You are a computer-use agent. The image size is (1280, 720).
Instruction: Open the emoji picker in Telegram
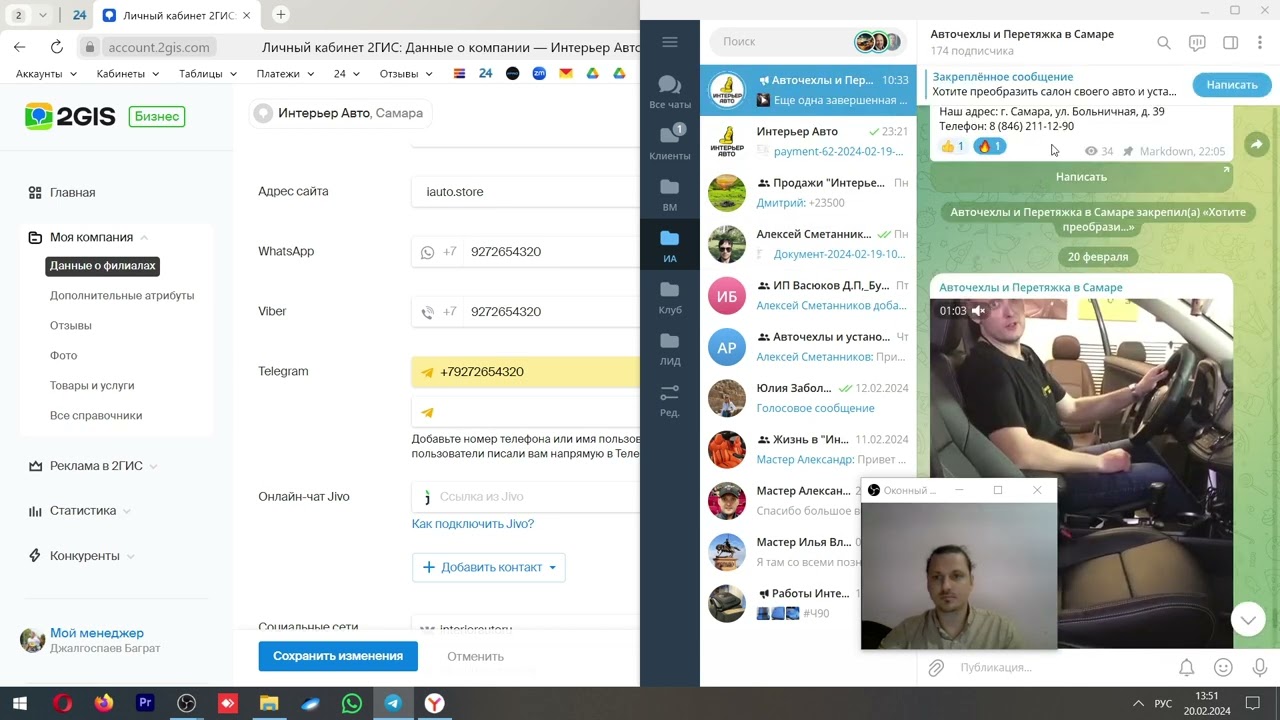point(1223,667)
